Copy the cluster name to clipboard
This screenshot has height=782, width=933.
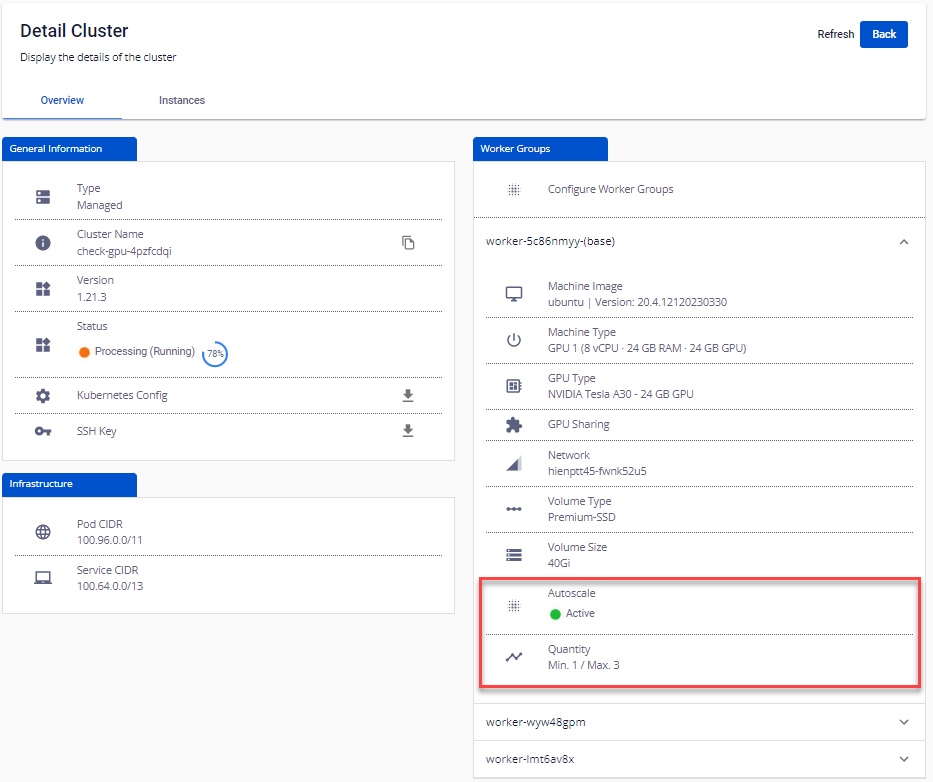pyautogui.click(x=408, y=243)
